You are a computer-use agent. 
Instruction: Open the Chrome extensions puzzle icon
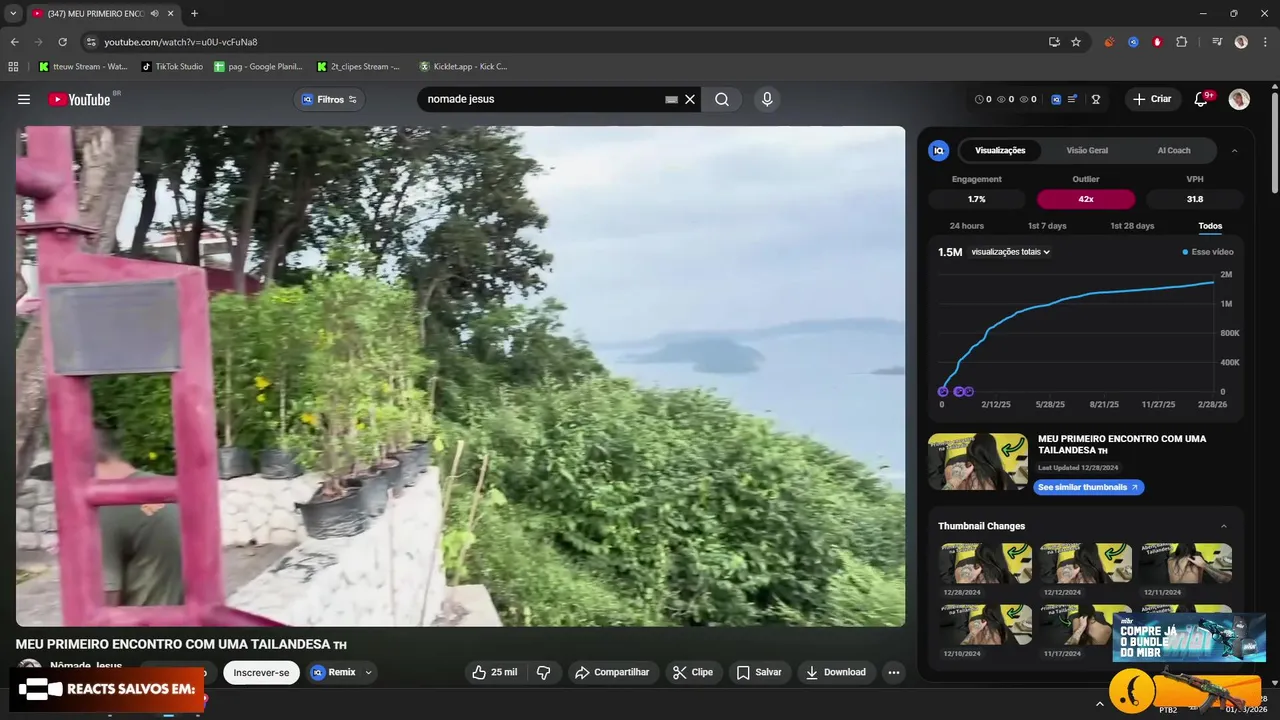[1181, 42]
